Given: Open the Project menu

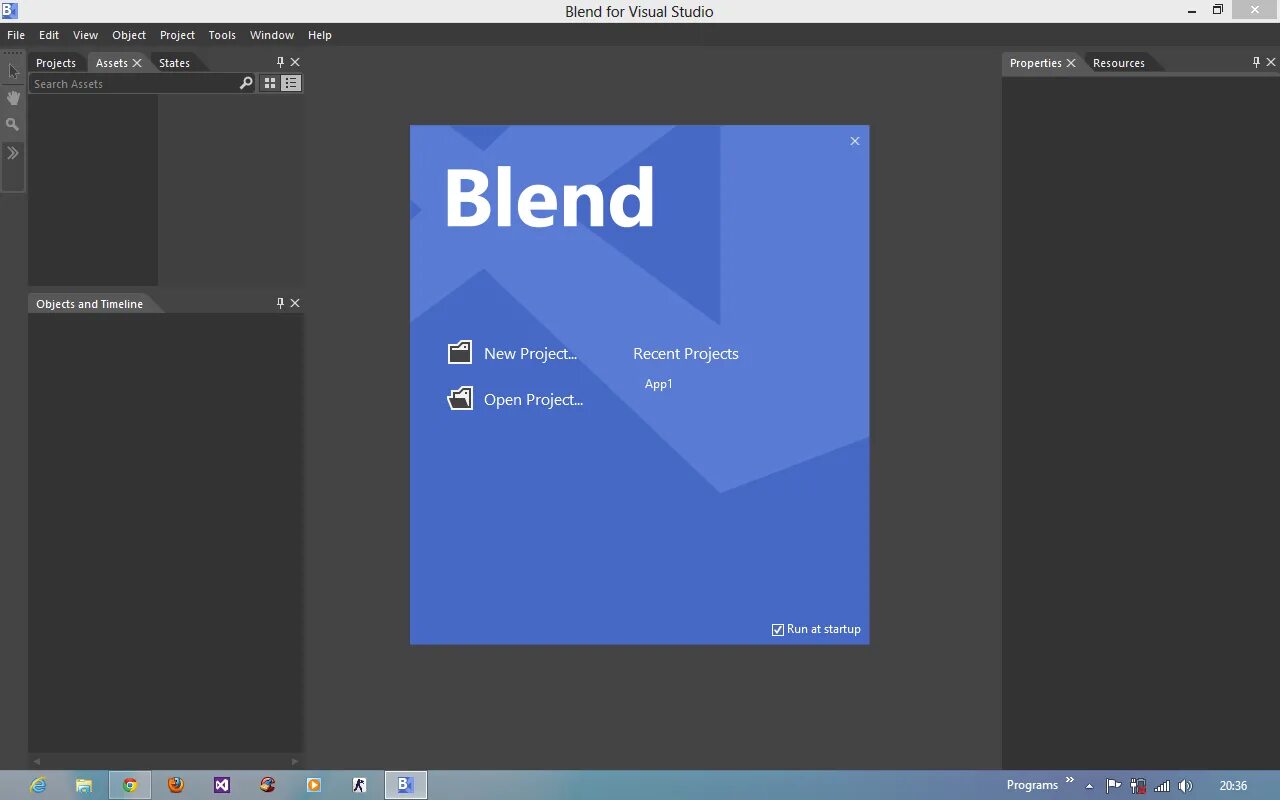Looking at the screenshot, I should [x=177, y=35].
